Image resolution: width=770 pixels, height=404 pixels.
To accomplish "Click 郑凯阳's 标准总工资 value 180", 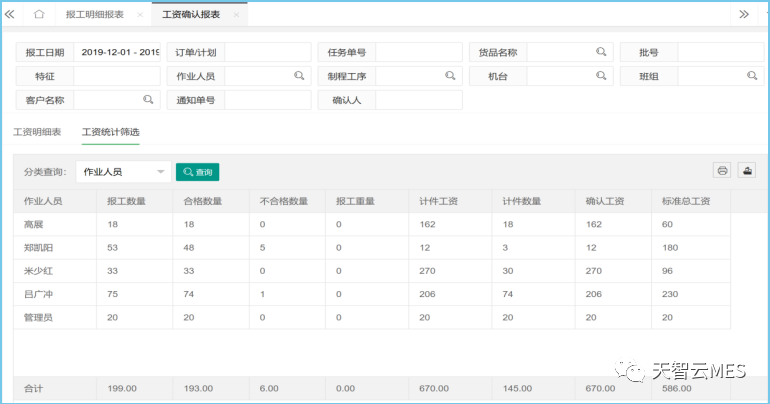I will pos(670,248).
